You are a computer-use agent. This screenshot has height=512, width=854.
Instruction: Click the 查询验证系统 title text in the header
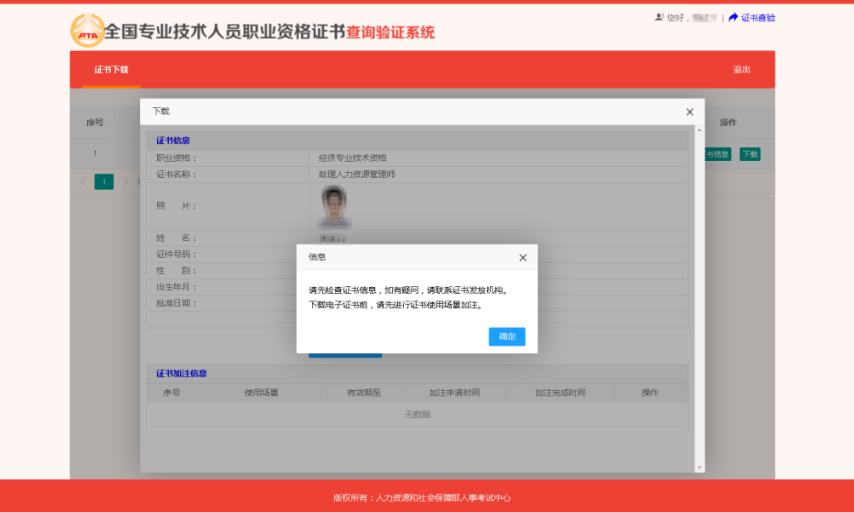tap(390, 33)
